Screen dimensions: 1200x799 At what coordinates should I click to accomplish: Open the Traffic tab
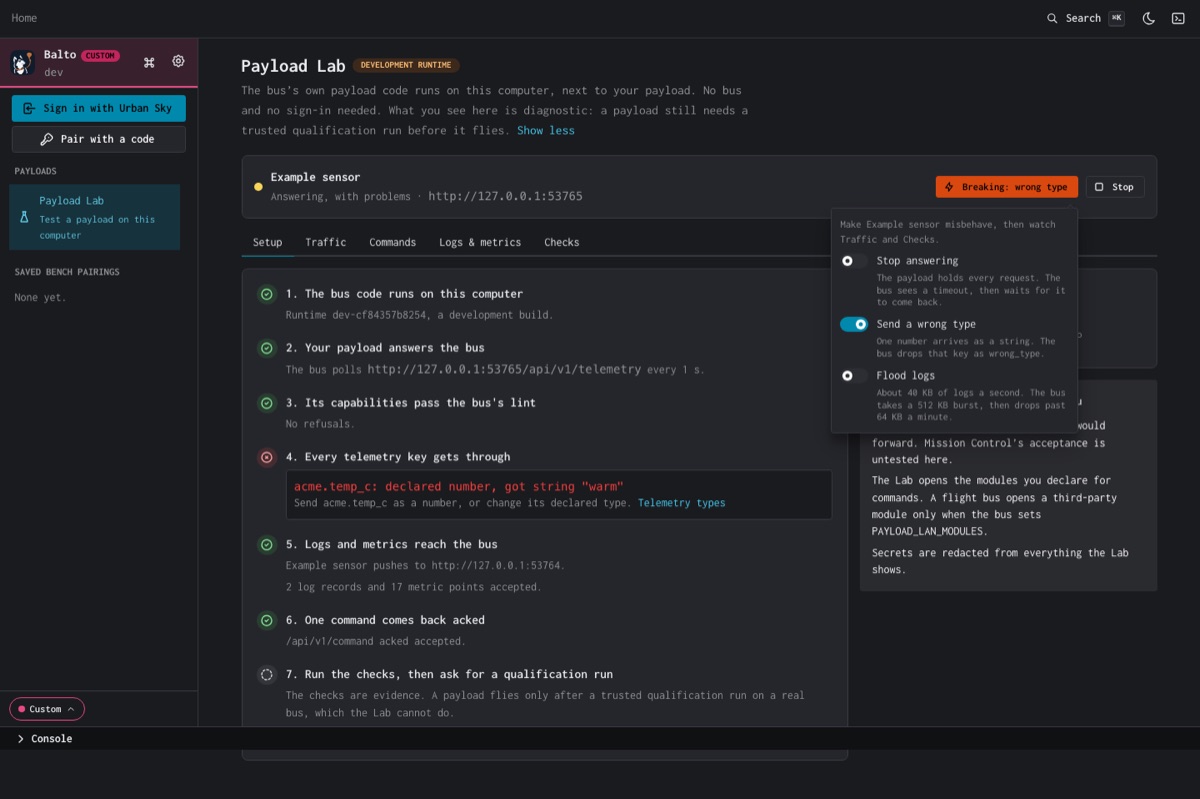326,242
